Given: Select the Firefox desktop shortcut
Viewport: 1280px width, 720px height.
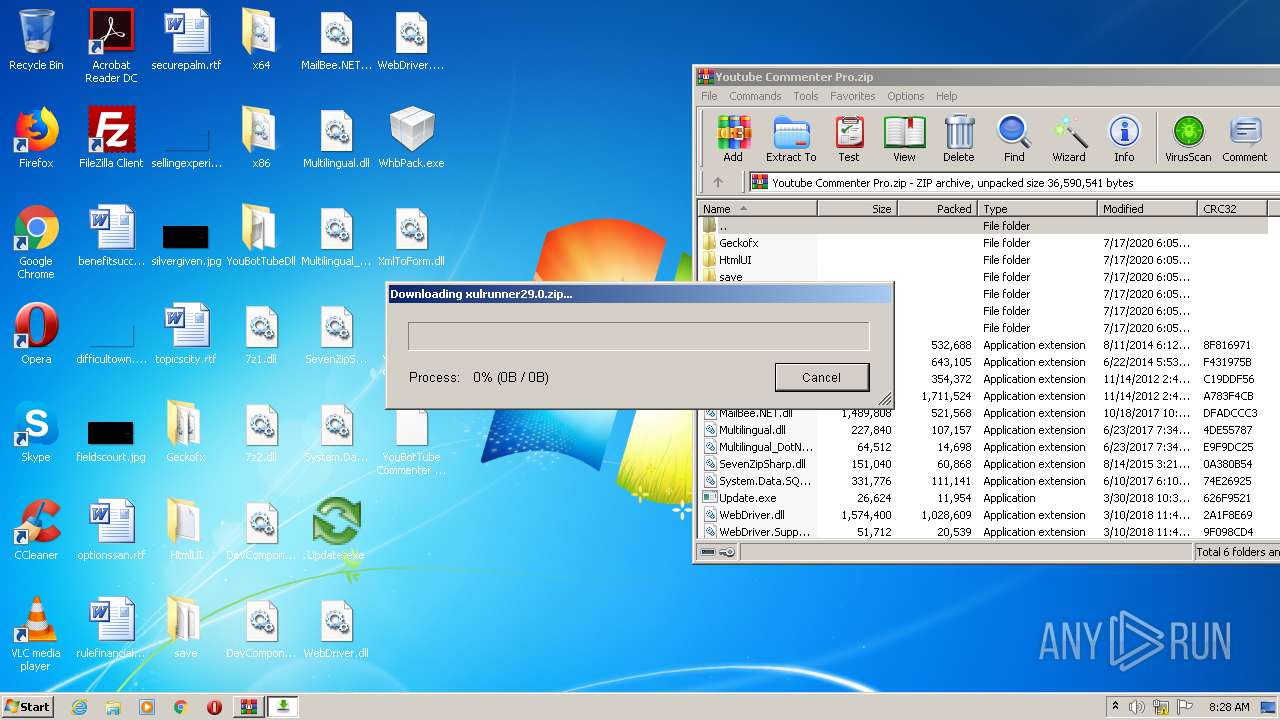Looking at the screenshot, I should 36,138.
